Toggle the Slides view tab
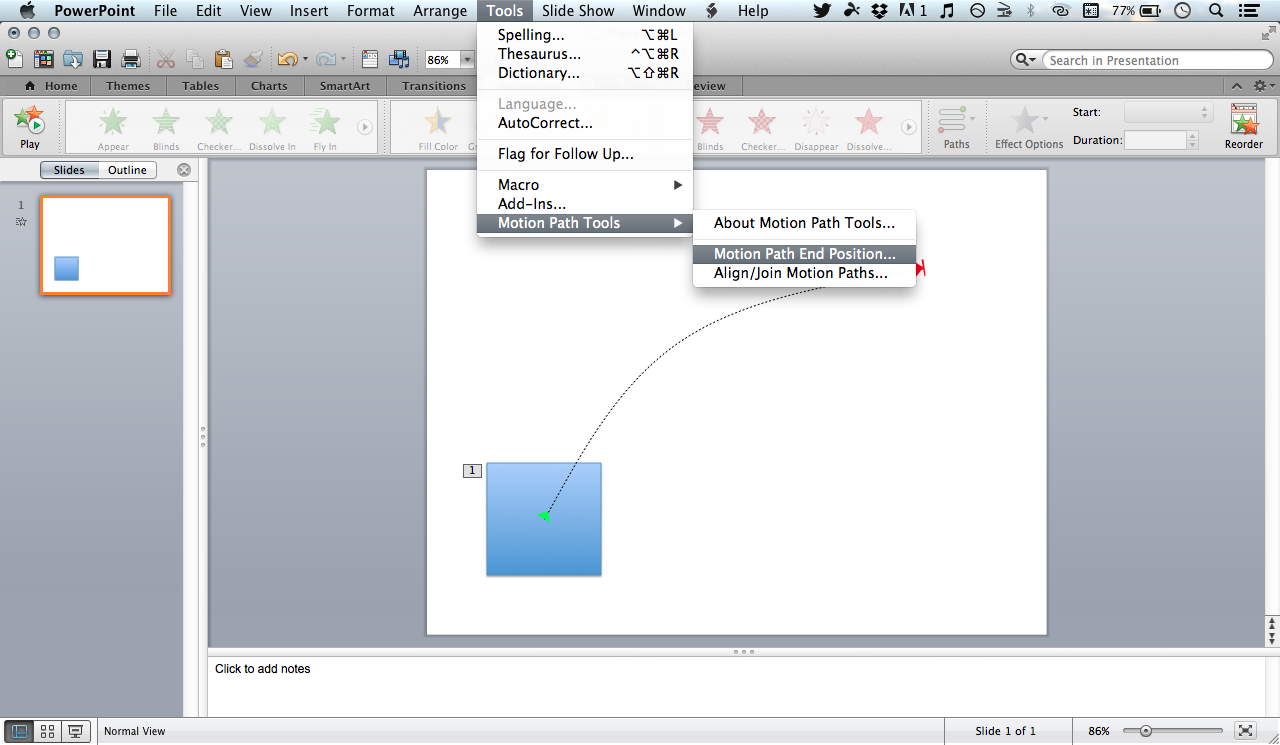 69,169
